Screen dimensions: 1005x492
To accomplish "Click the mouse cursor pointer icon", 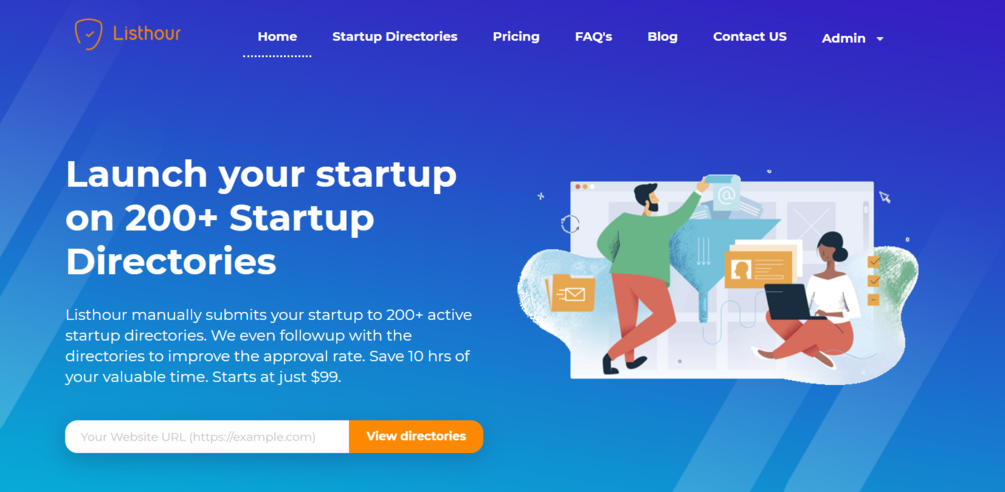I will coord(885,197).
